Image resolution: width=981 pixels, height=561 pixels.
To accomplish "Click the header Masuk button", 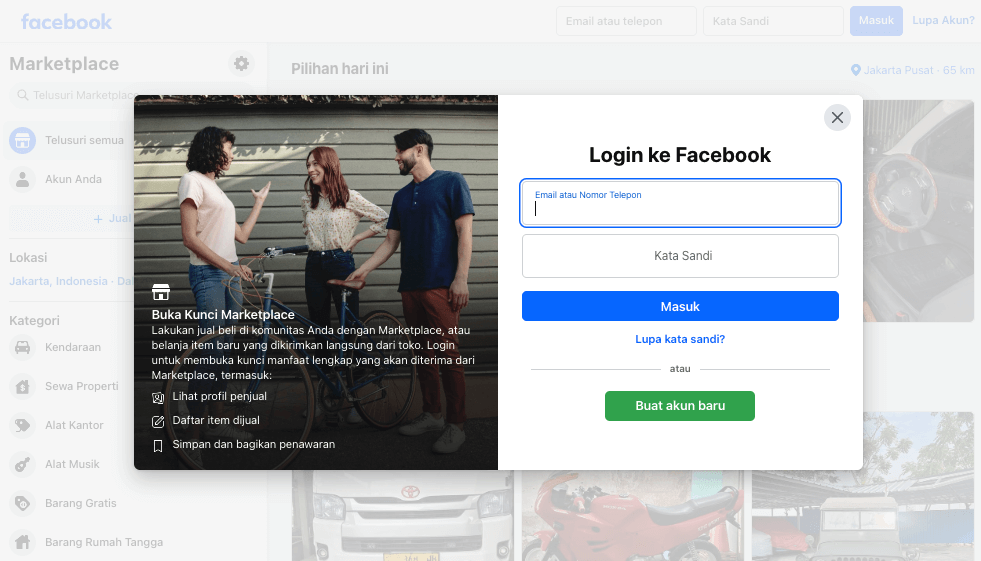I will (x=876, y=21).
